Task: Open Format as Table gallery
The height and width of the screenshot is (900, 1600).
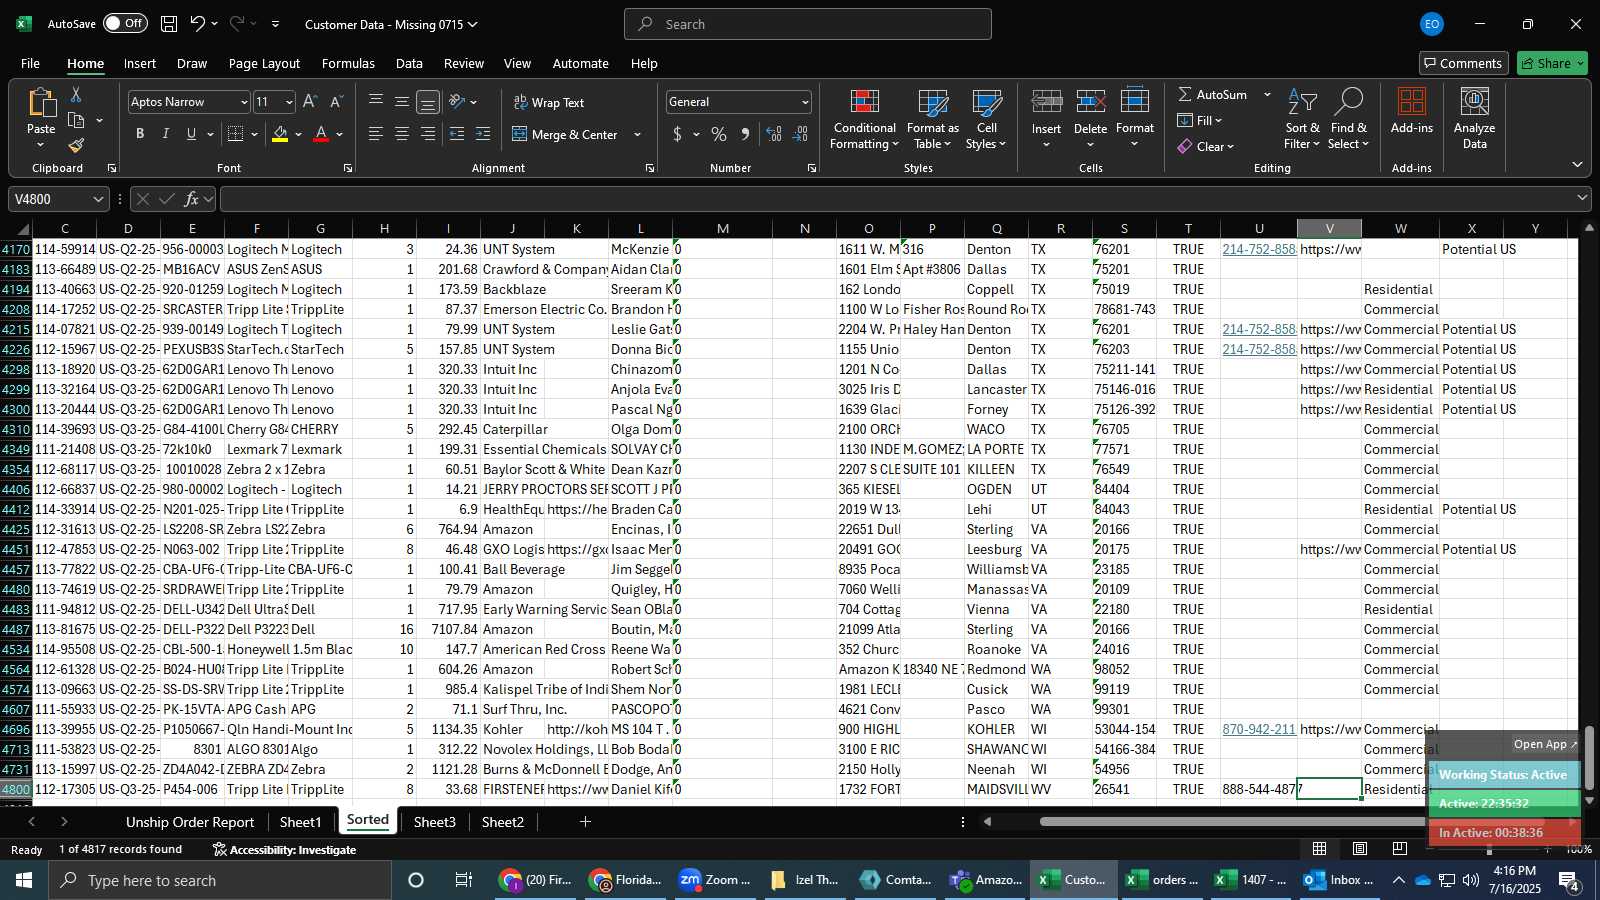Action: pyautogui.click(x=932, y=120)
